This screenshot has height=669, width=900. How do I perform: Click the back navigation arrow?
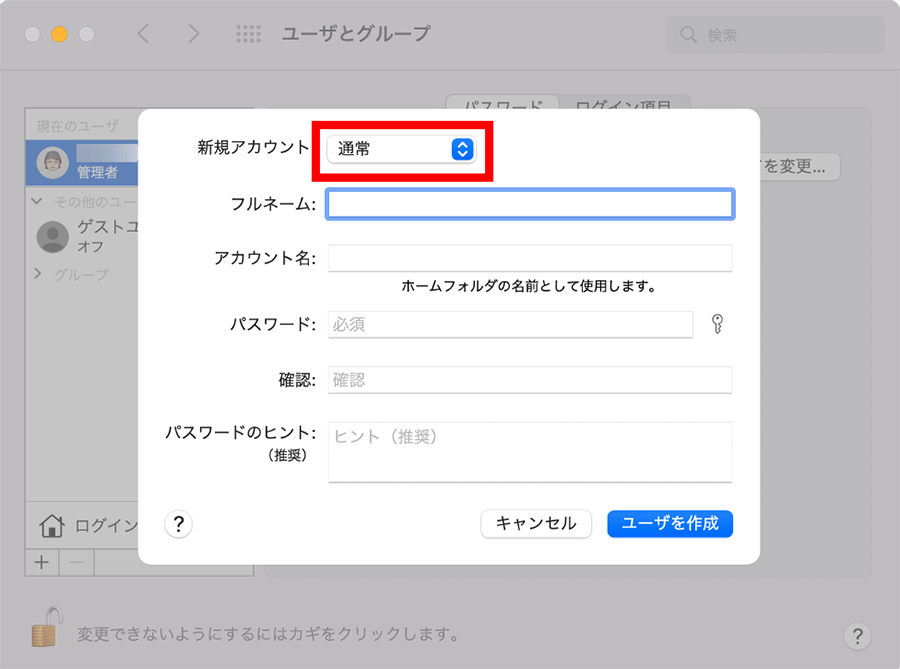click(x=143, y=34)
